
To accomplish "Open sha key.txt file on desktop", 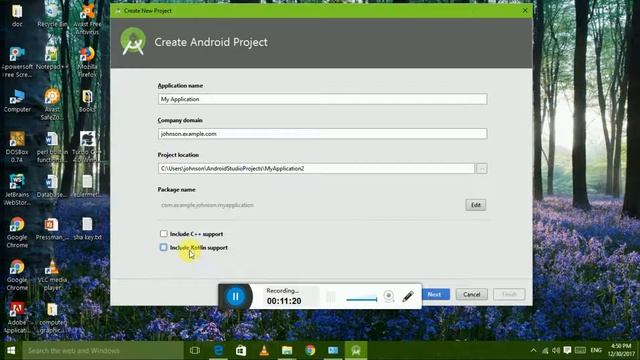I will tap(87, 229).
